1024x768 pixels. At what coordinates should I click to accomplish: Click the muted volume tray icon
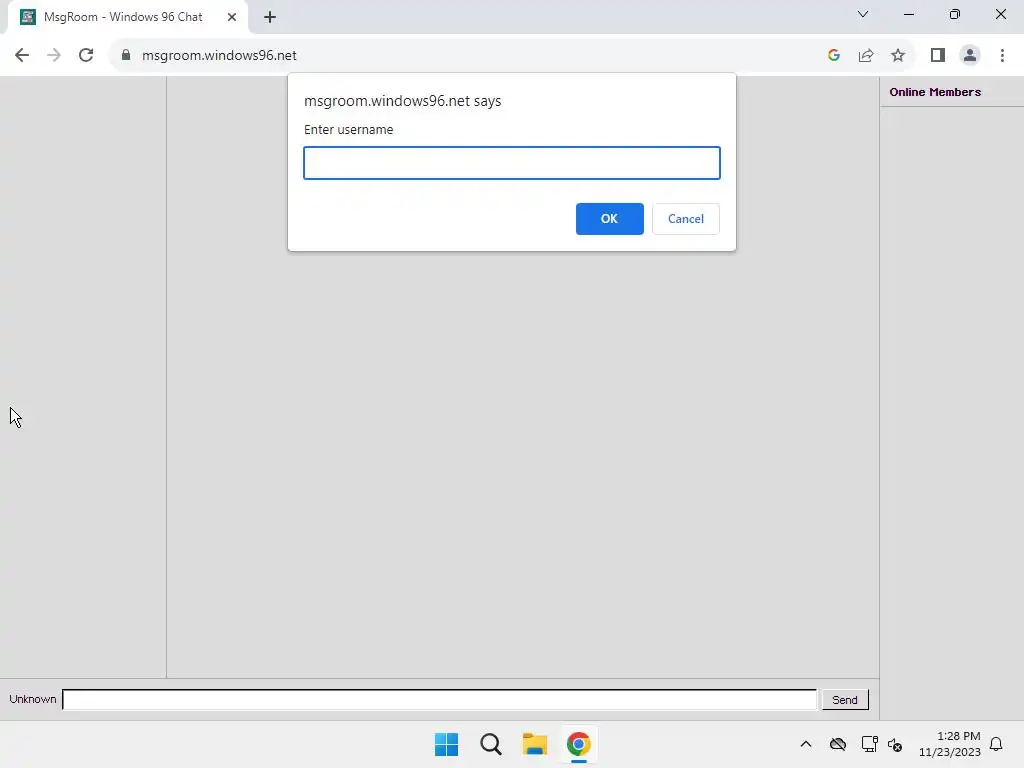point(895,744)
